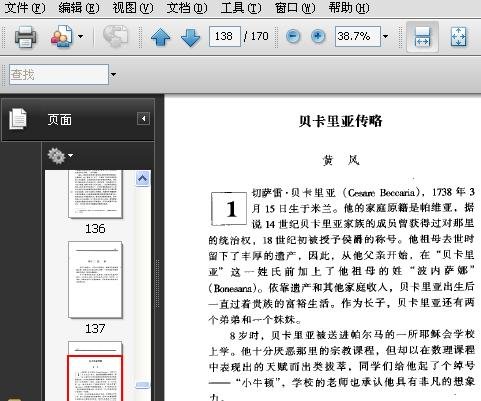
Task: Click the boxed section number 1
Action: coord(229,209)
